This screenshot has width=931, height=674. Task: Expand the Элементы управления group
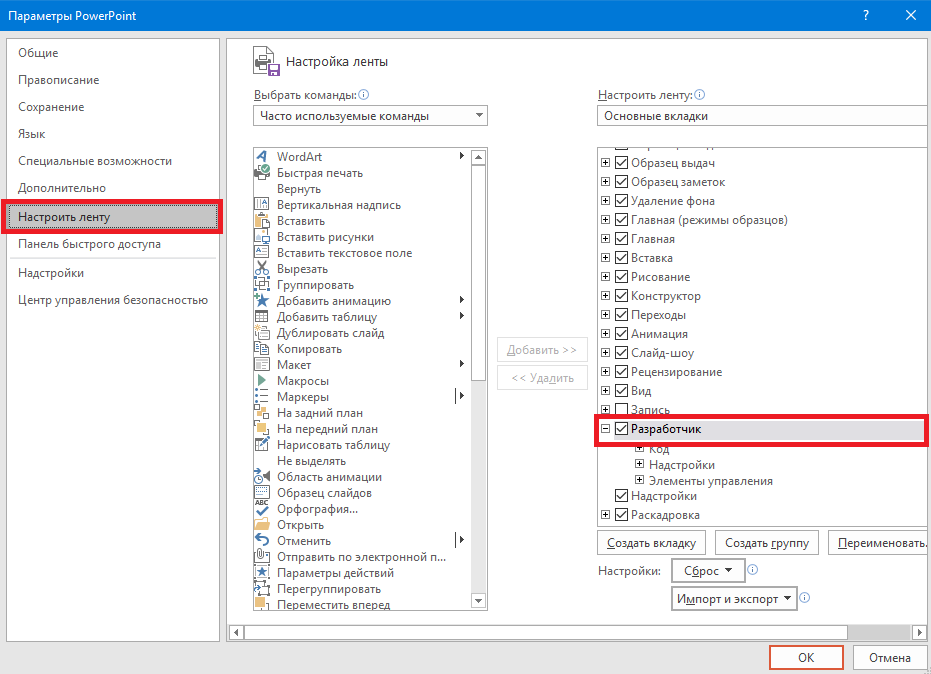(639, 480)
